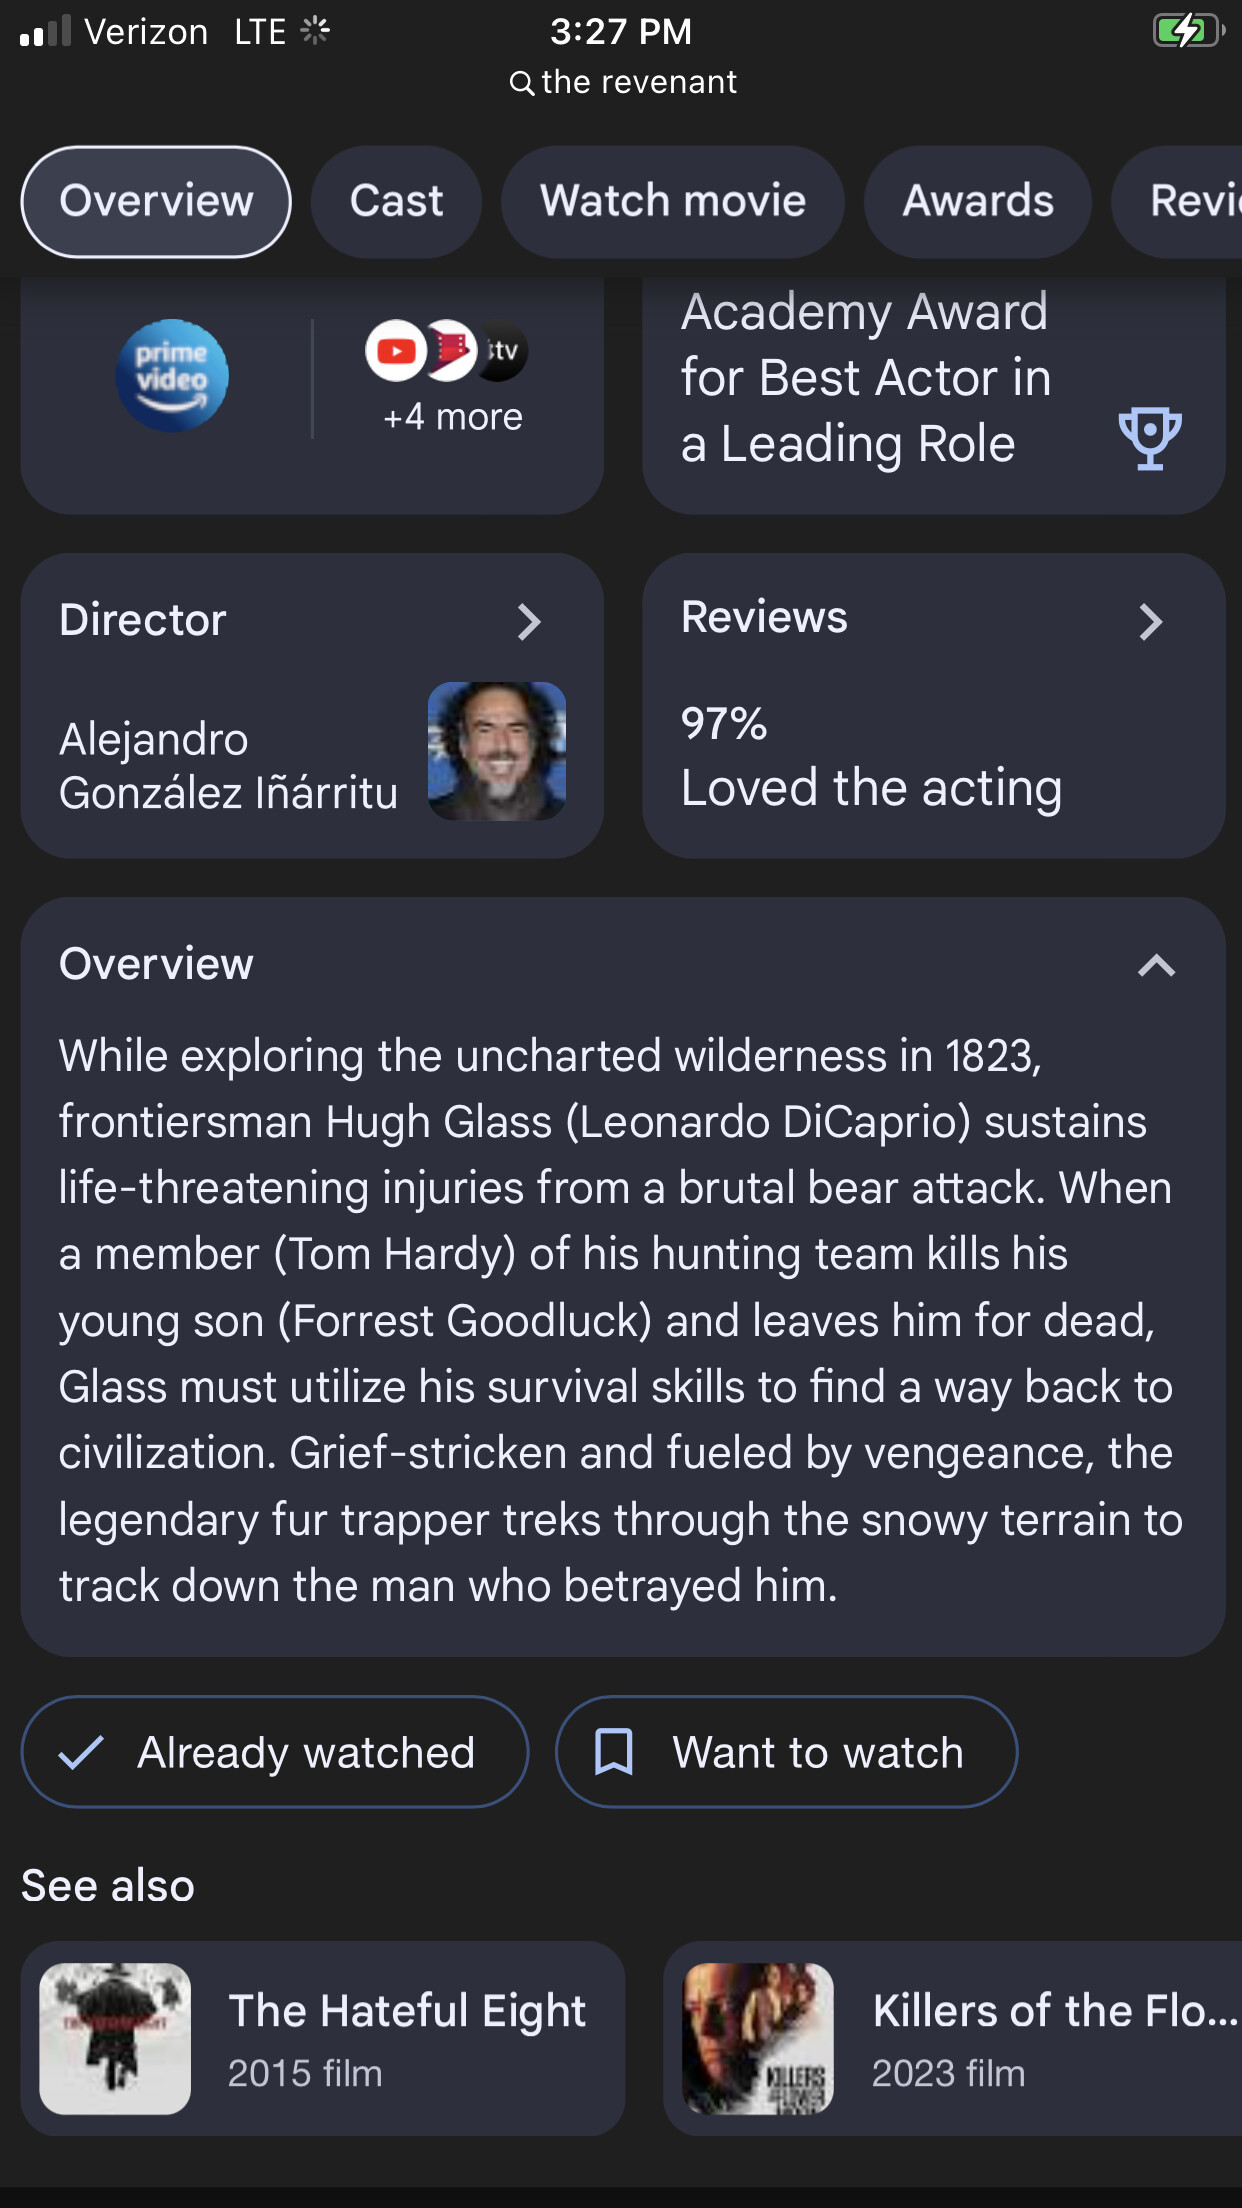Viewport: 1242px width, 2208px height.
Task: Toggle the Want to watch button
Action: [786, 1752]
